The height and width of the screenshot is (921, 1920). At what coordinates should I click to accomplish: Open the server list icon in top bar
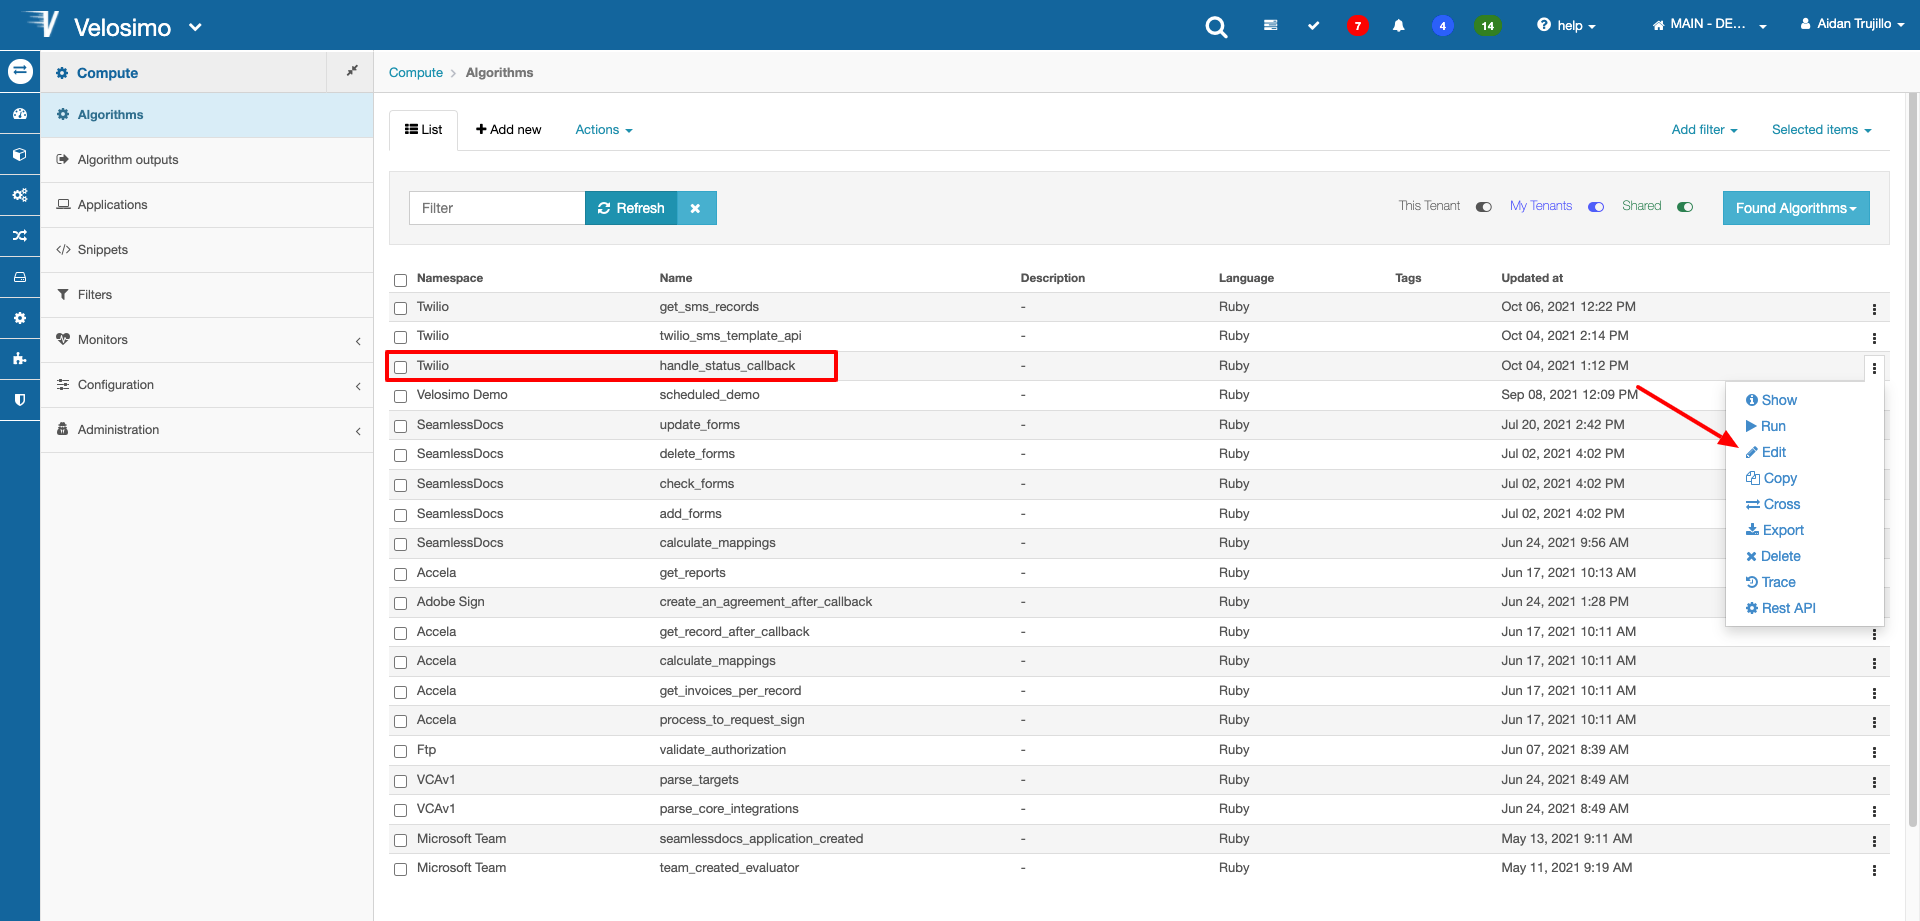point(1270,25)
